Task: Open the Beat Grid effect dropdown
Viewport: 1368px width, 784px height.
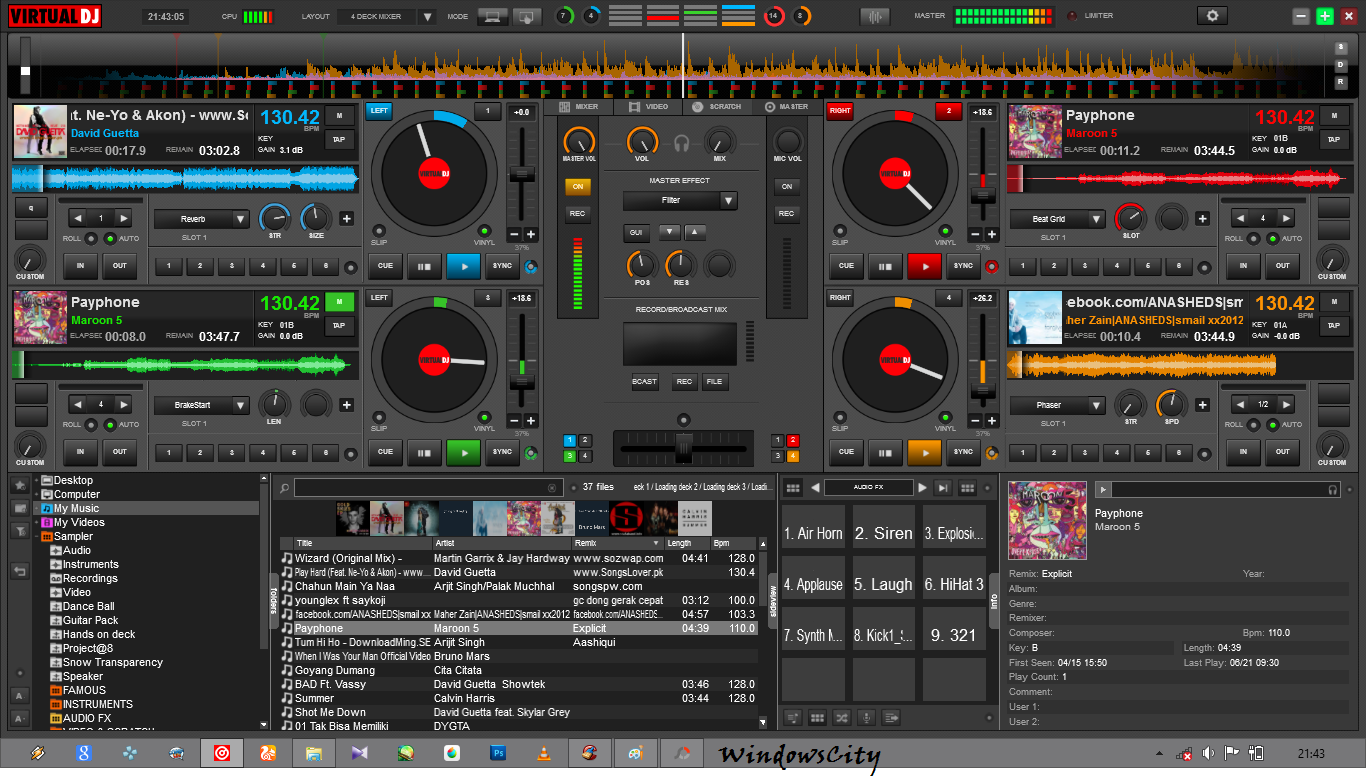Action: tap(1096, 219)
